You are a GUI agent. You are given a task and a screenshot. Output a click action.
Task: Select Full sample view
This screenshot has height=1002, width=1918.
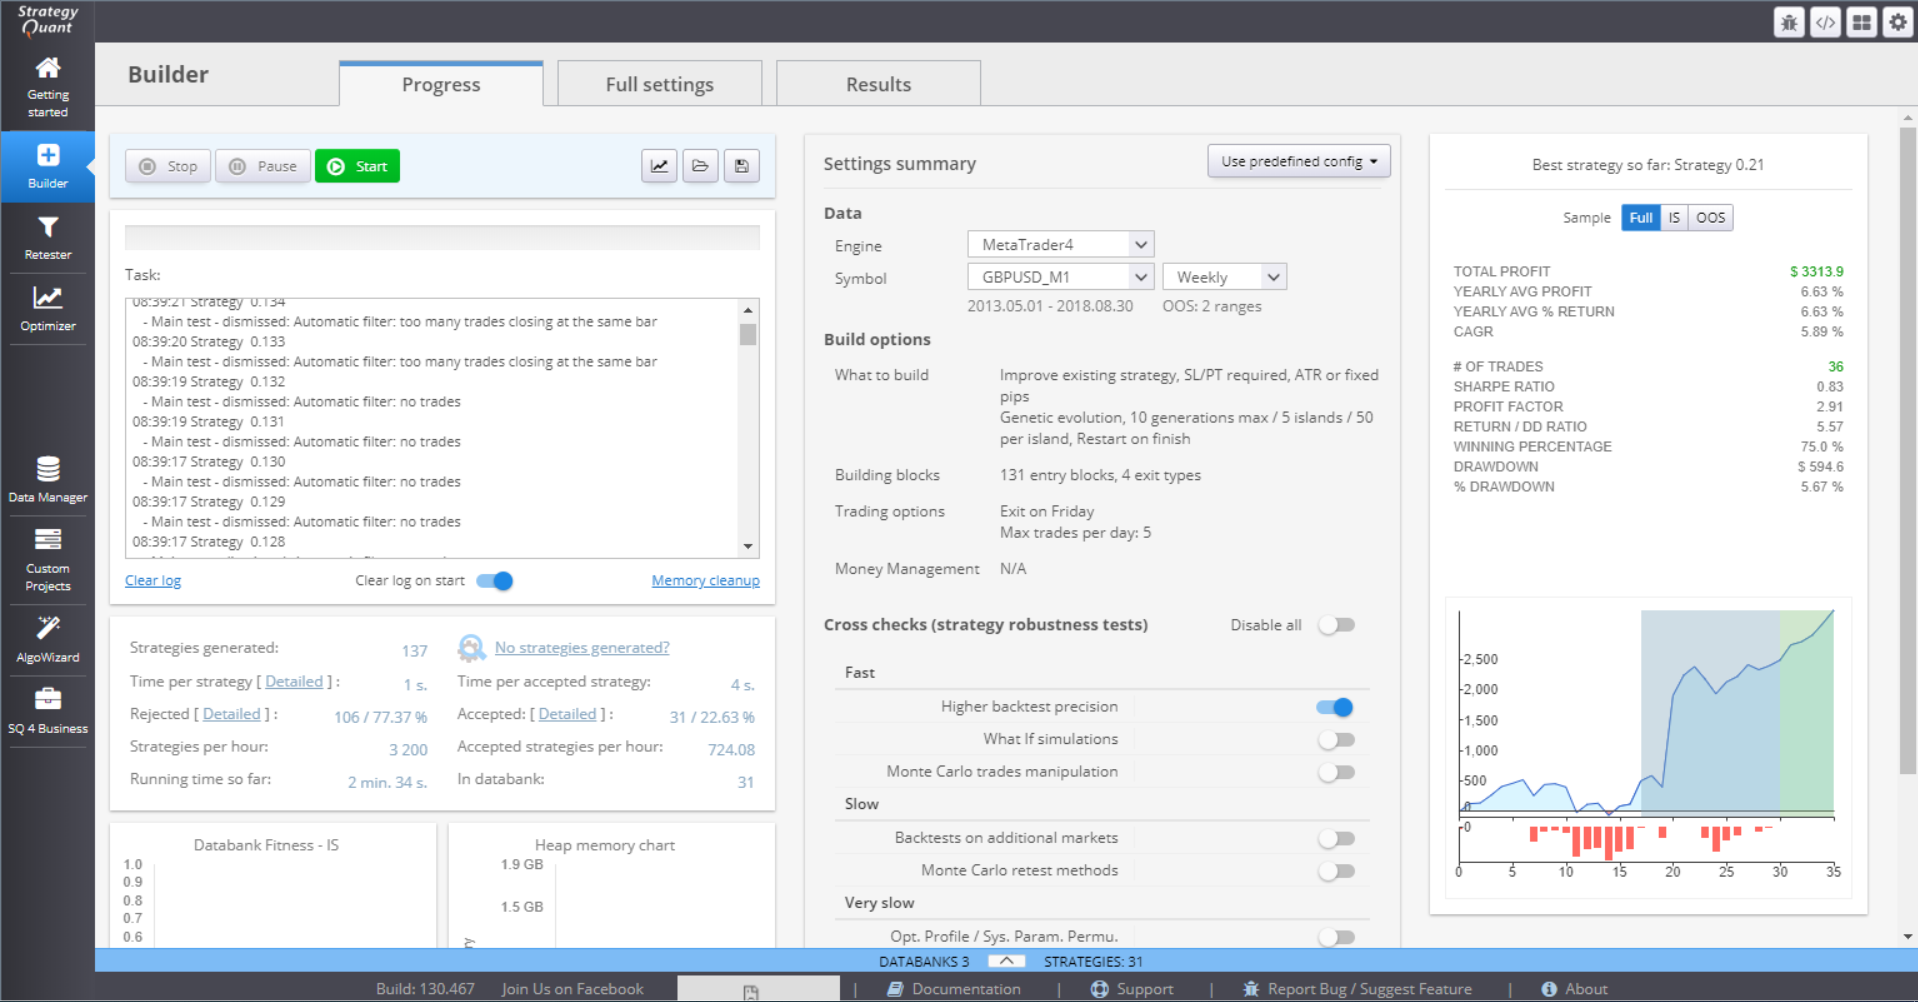pyautogui.click(x=1641, y=218)
